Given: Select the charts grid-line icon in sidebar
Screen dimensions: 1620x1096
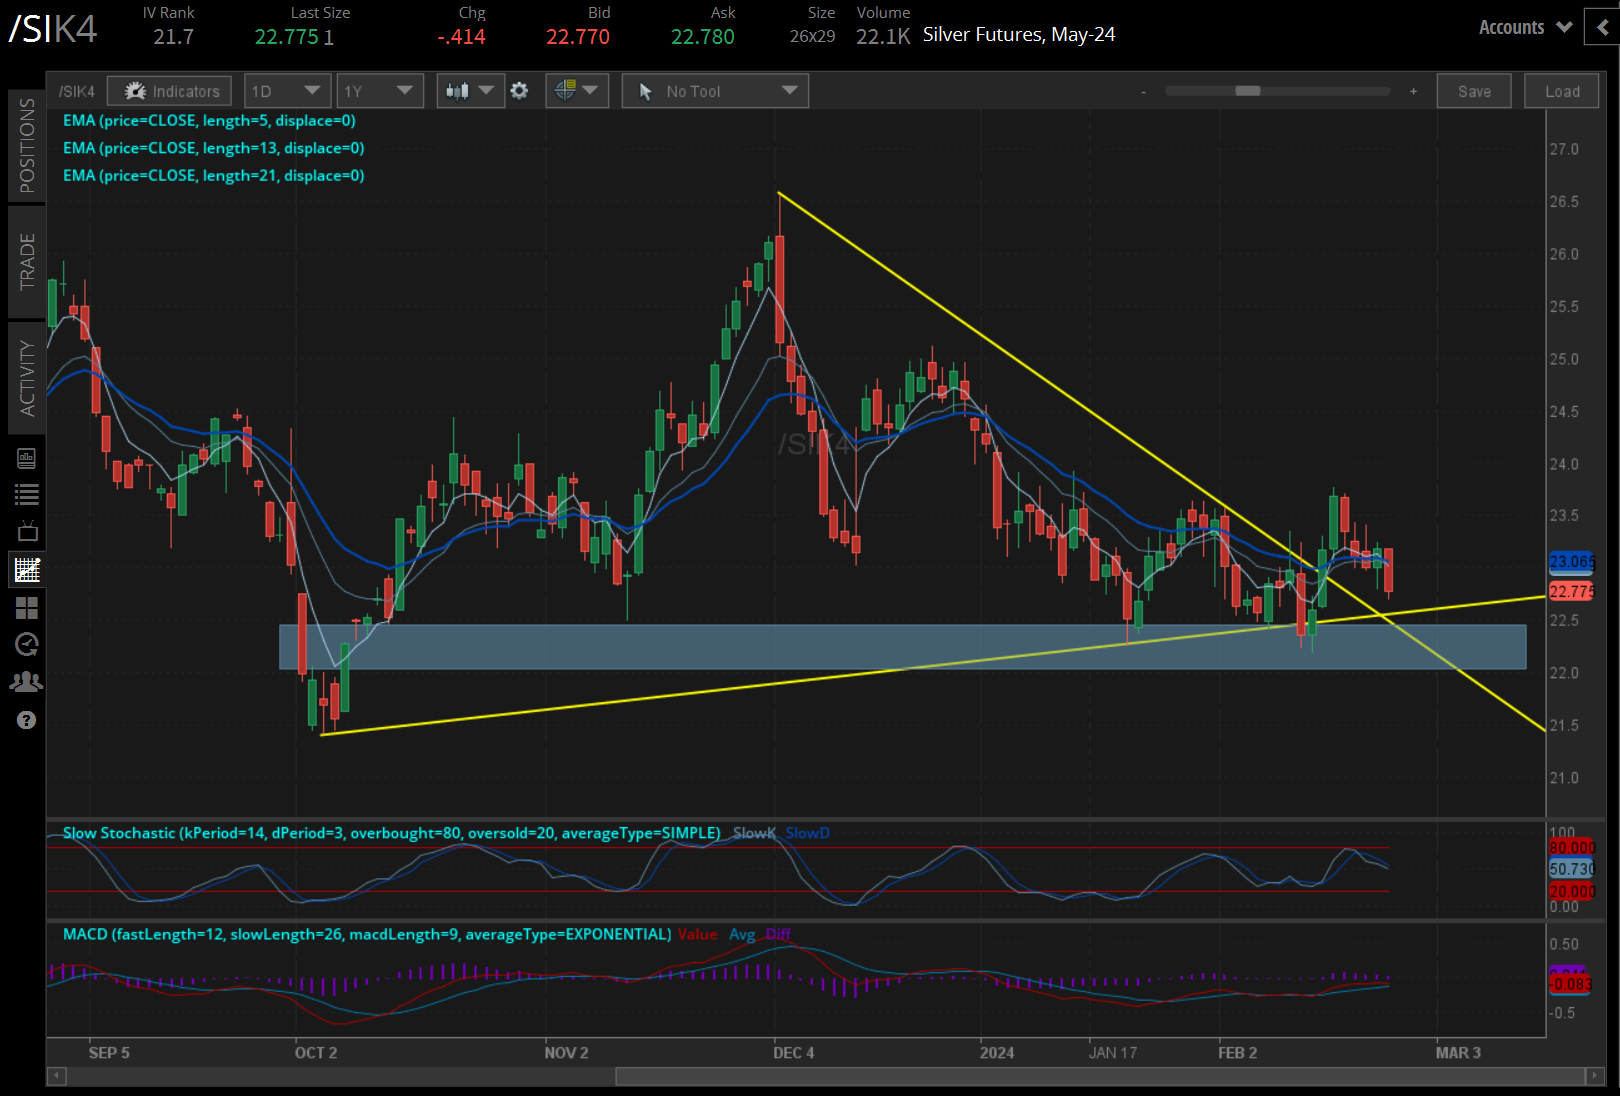Looking at the screenshot, I should (x=27, y=570).
